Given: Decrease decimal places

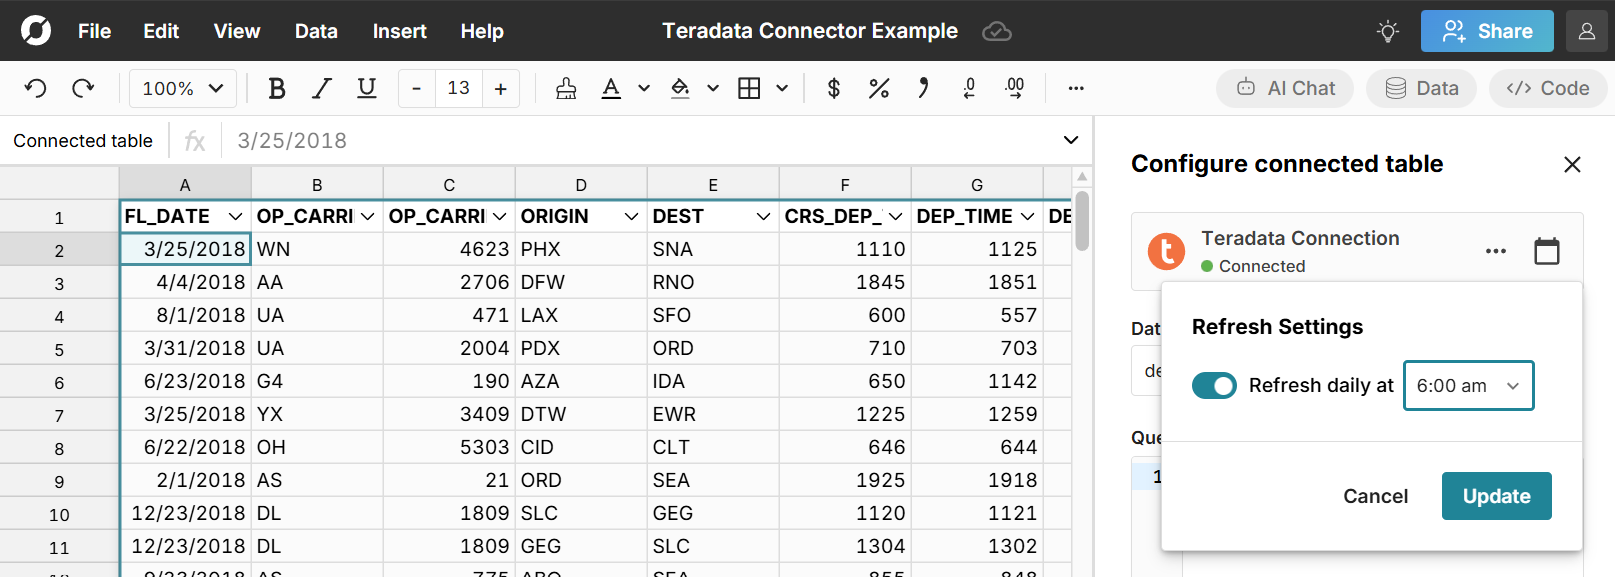Looking at the screenshot, I should click(969, 88).
